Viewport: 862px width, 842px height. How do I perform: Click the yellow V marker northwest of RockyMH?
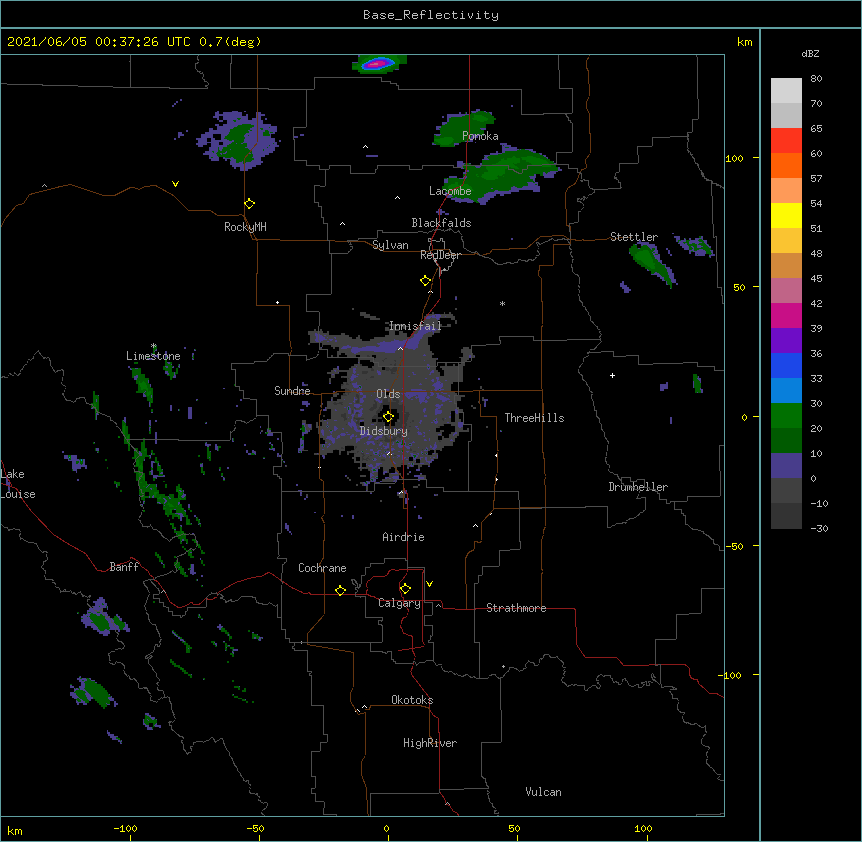[x=175, y=184]
